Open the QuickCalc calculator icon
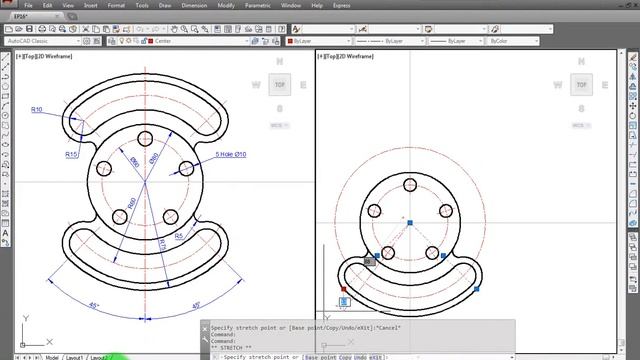Screen dimensions: 640x360 (269, 29)
